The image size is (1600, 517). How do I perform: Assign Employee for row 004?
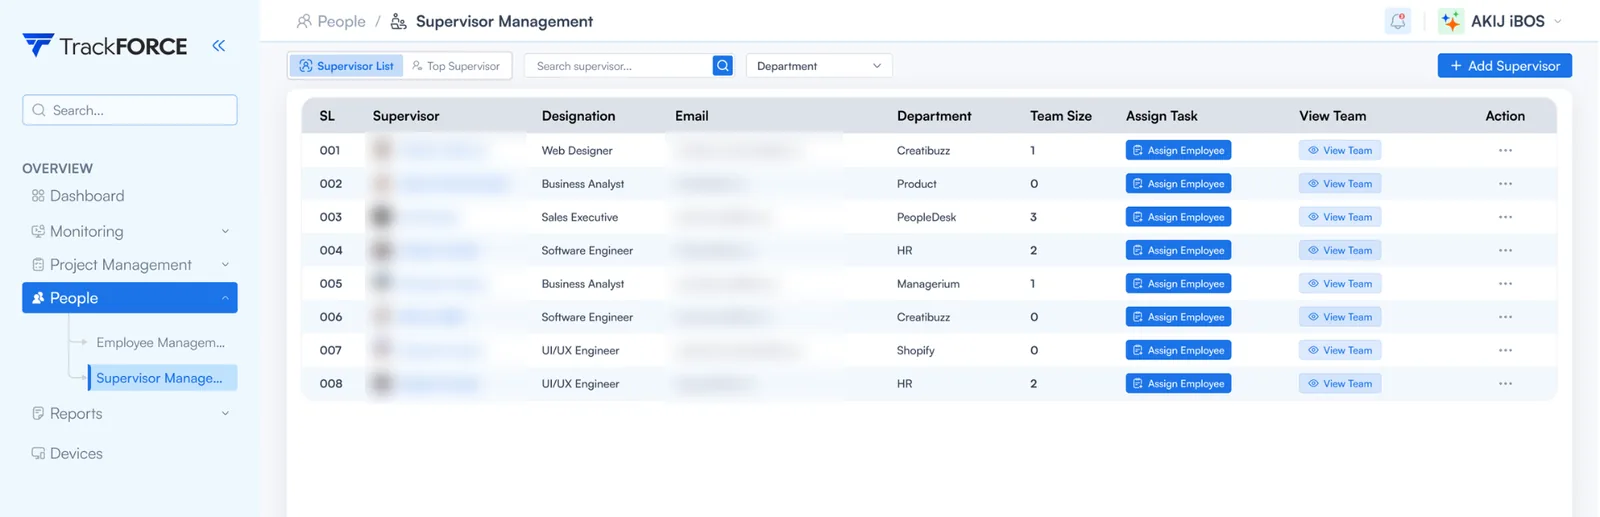point(1178,250)
